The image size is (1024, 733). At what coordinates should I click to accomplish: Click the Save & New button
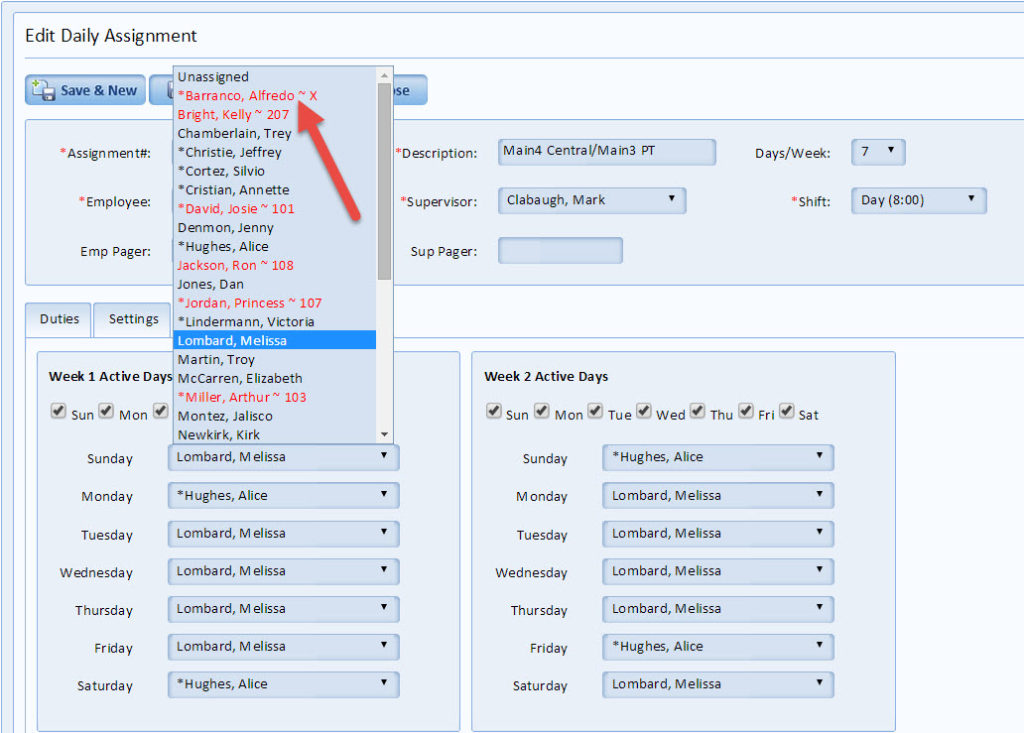(x=86, y=90)
